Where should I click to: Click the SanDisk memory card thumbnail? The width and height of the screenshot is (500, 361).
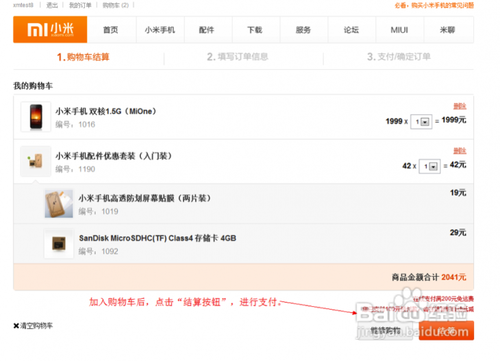59,244
